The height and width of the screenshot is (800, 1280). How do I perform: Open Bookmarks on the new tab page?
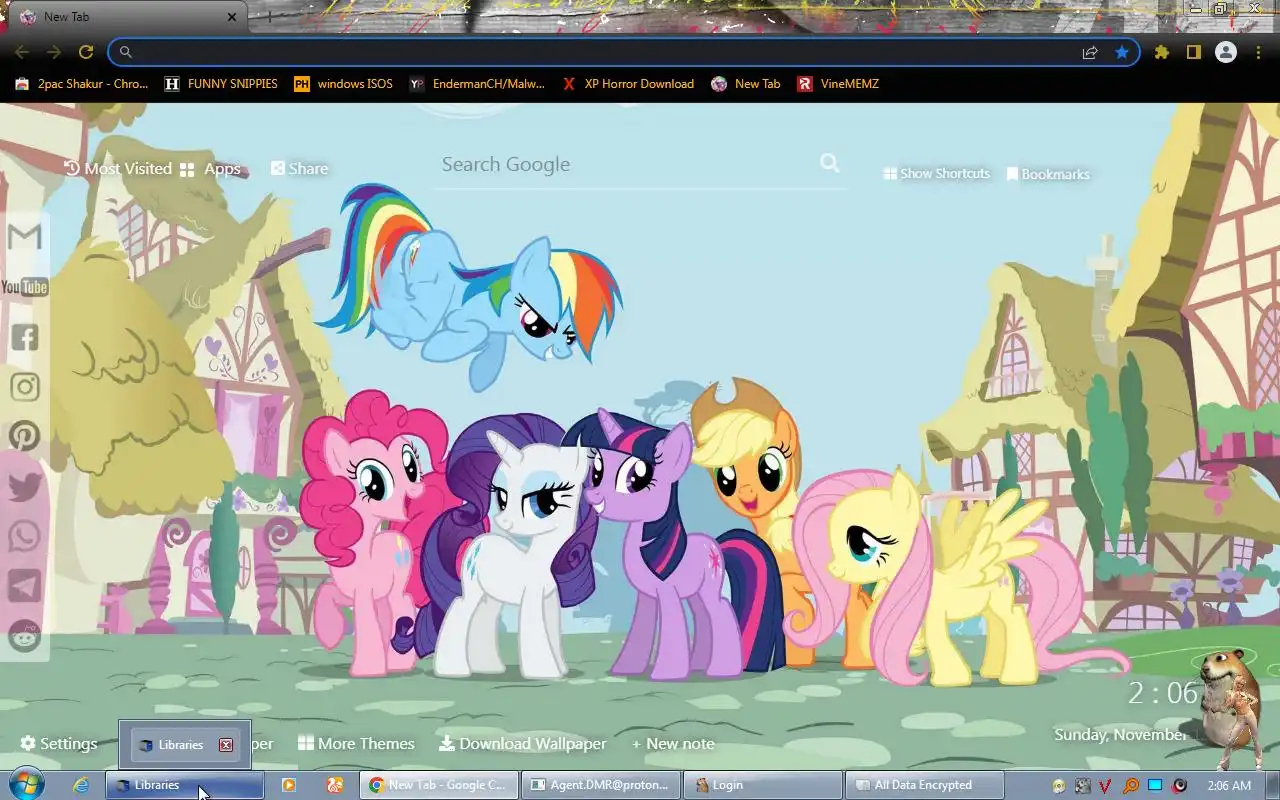point(1047,174)
